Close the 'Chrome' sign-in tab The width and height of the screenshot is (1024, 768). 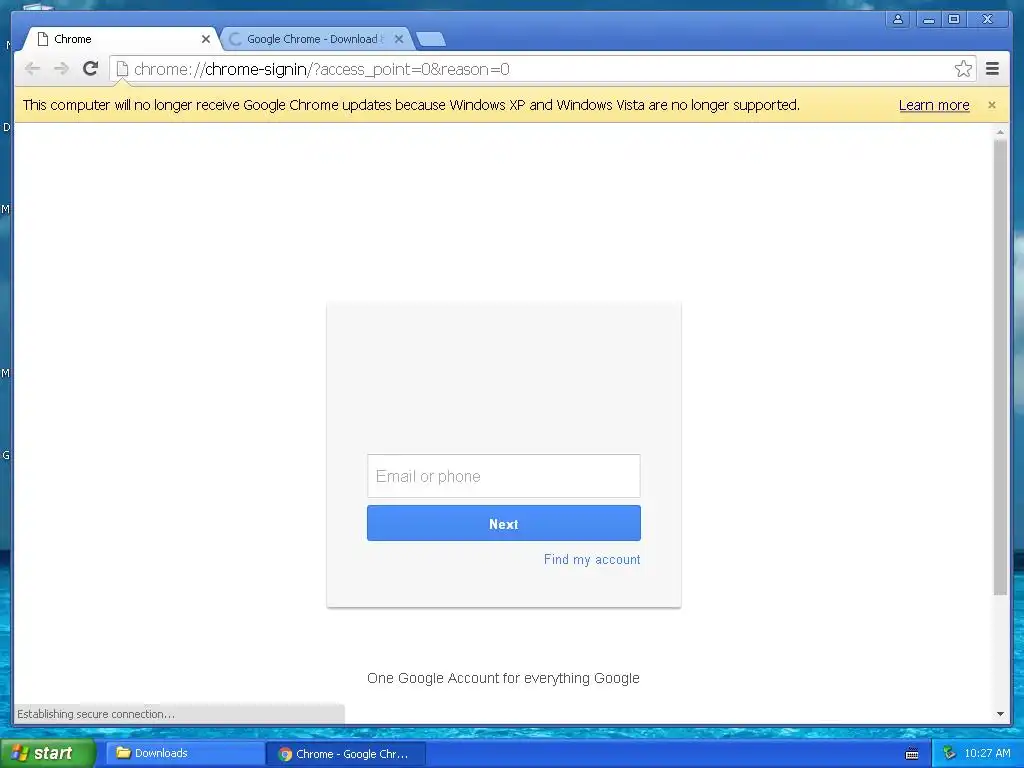click(x=206, y=39)
